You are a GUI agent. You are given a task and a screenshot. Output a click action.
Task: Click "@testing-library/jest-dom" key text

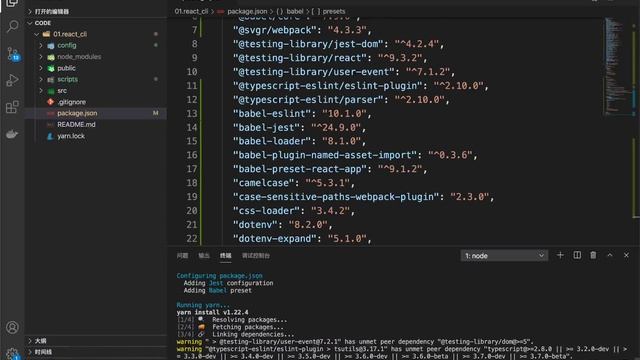point(308,44)
